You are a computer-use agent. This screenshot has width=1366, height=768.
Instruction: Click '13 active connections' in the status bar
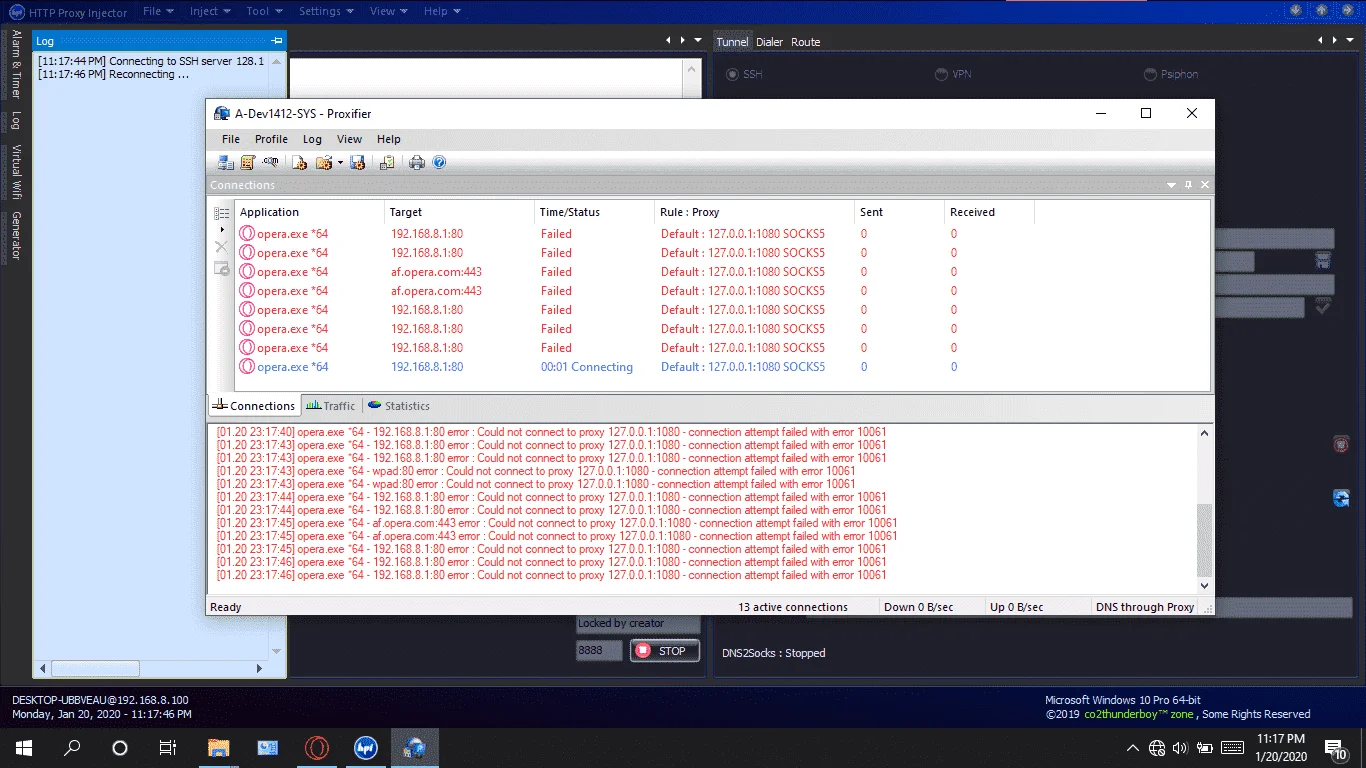[x=793, y=607]
